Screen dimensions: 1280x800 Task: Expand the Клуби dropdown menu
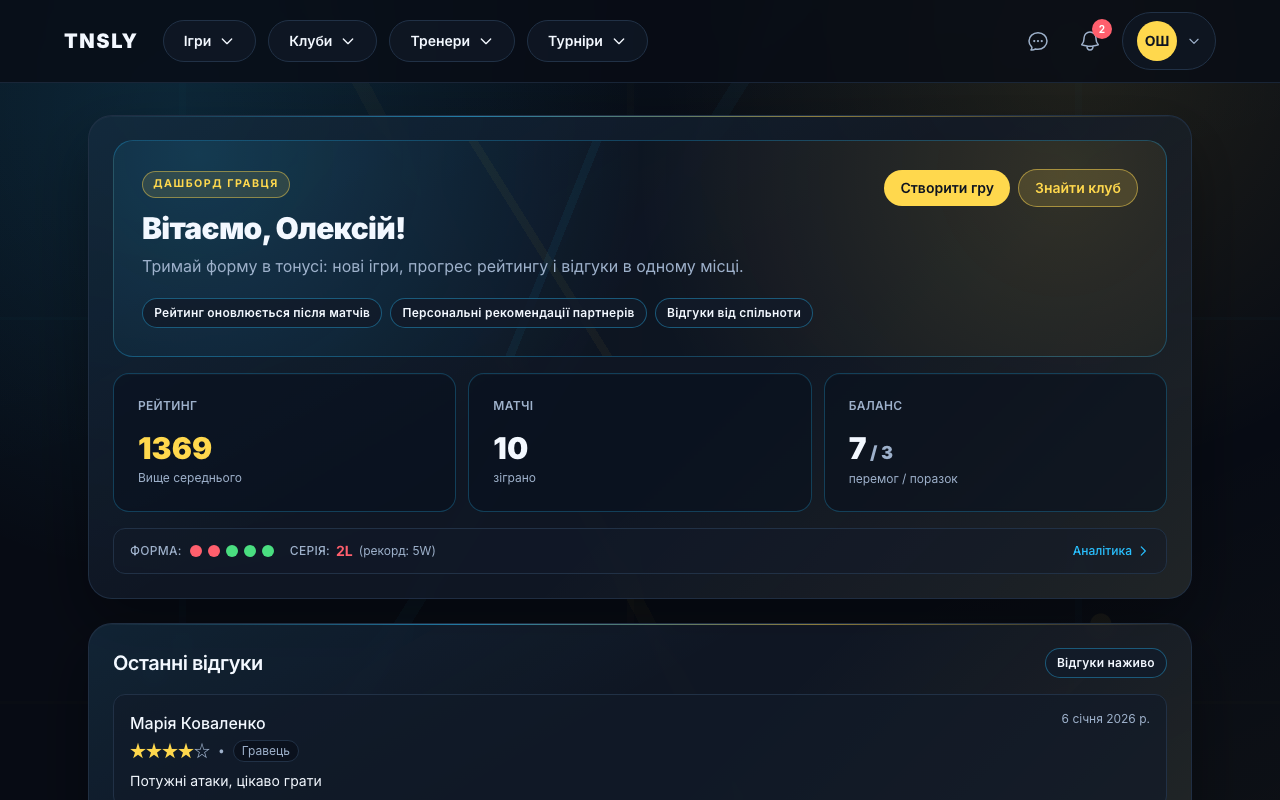(322, 41)
